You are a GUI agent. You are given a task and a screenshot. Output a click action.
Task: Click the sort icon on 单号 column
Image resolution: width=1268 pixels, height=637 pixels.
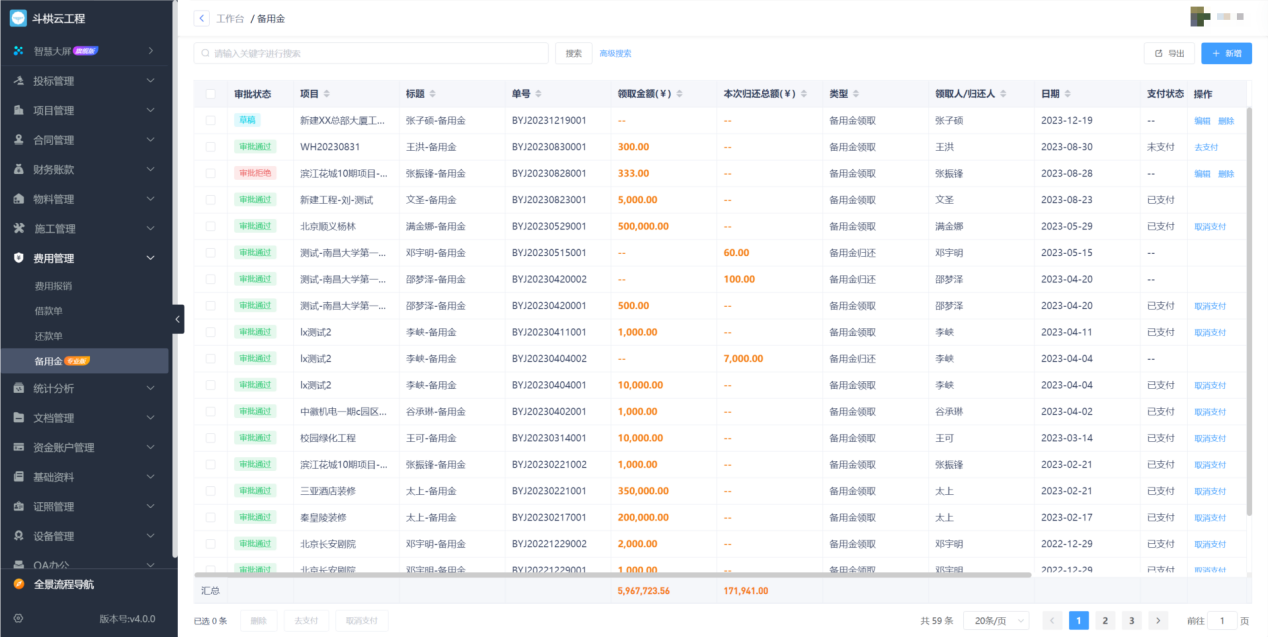[x=539, y=94]
